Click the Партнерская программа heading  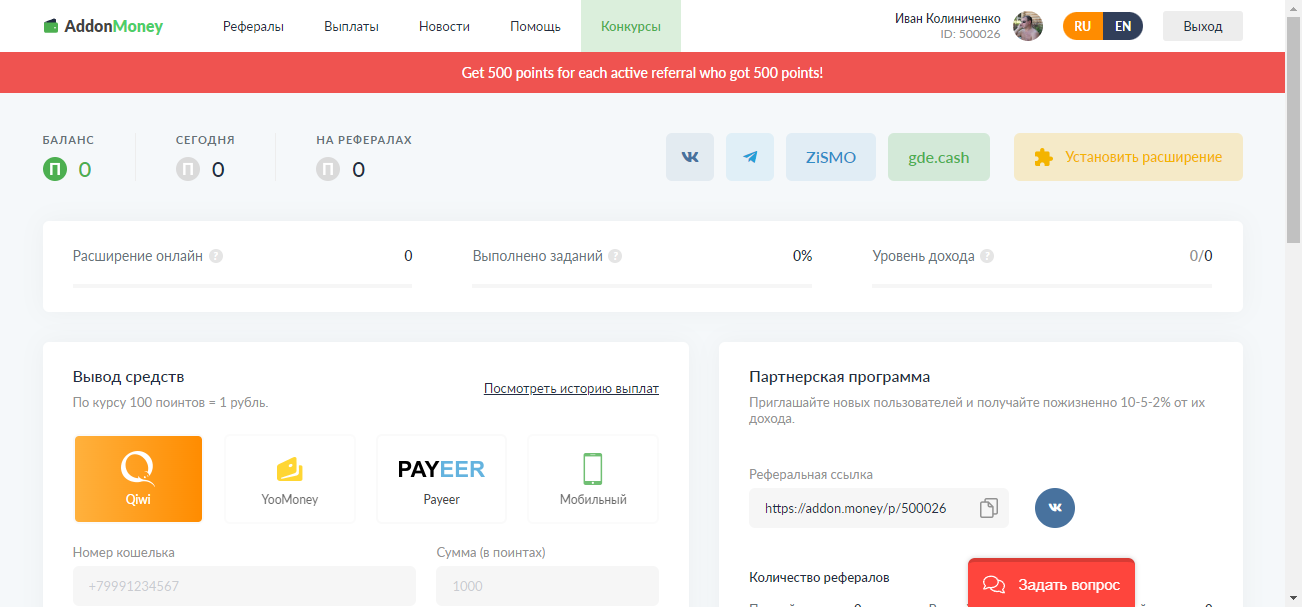point(840,377)
